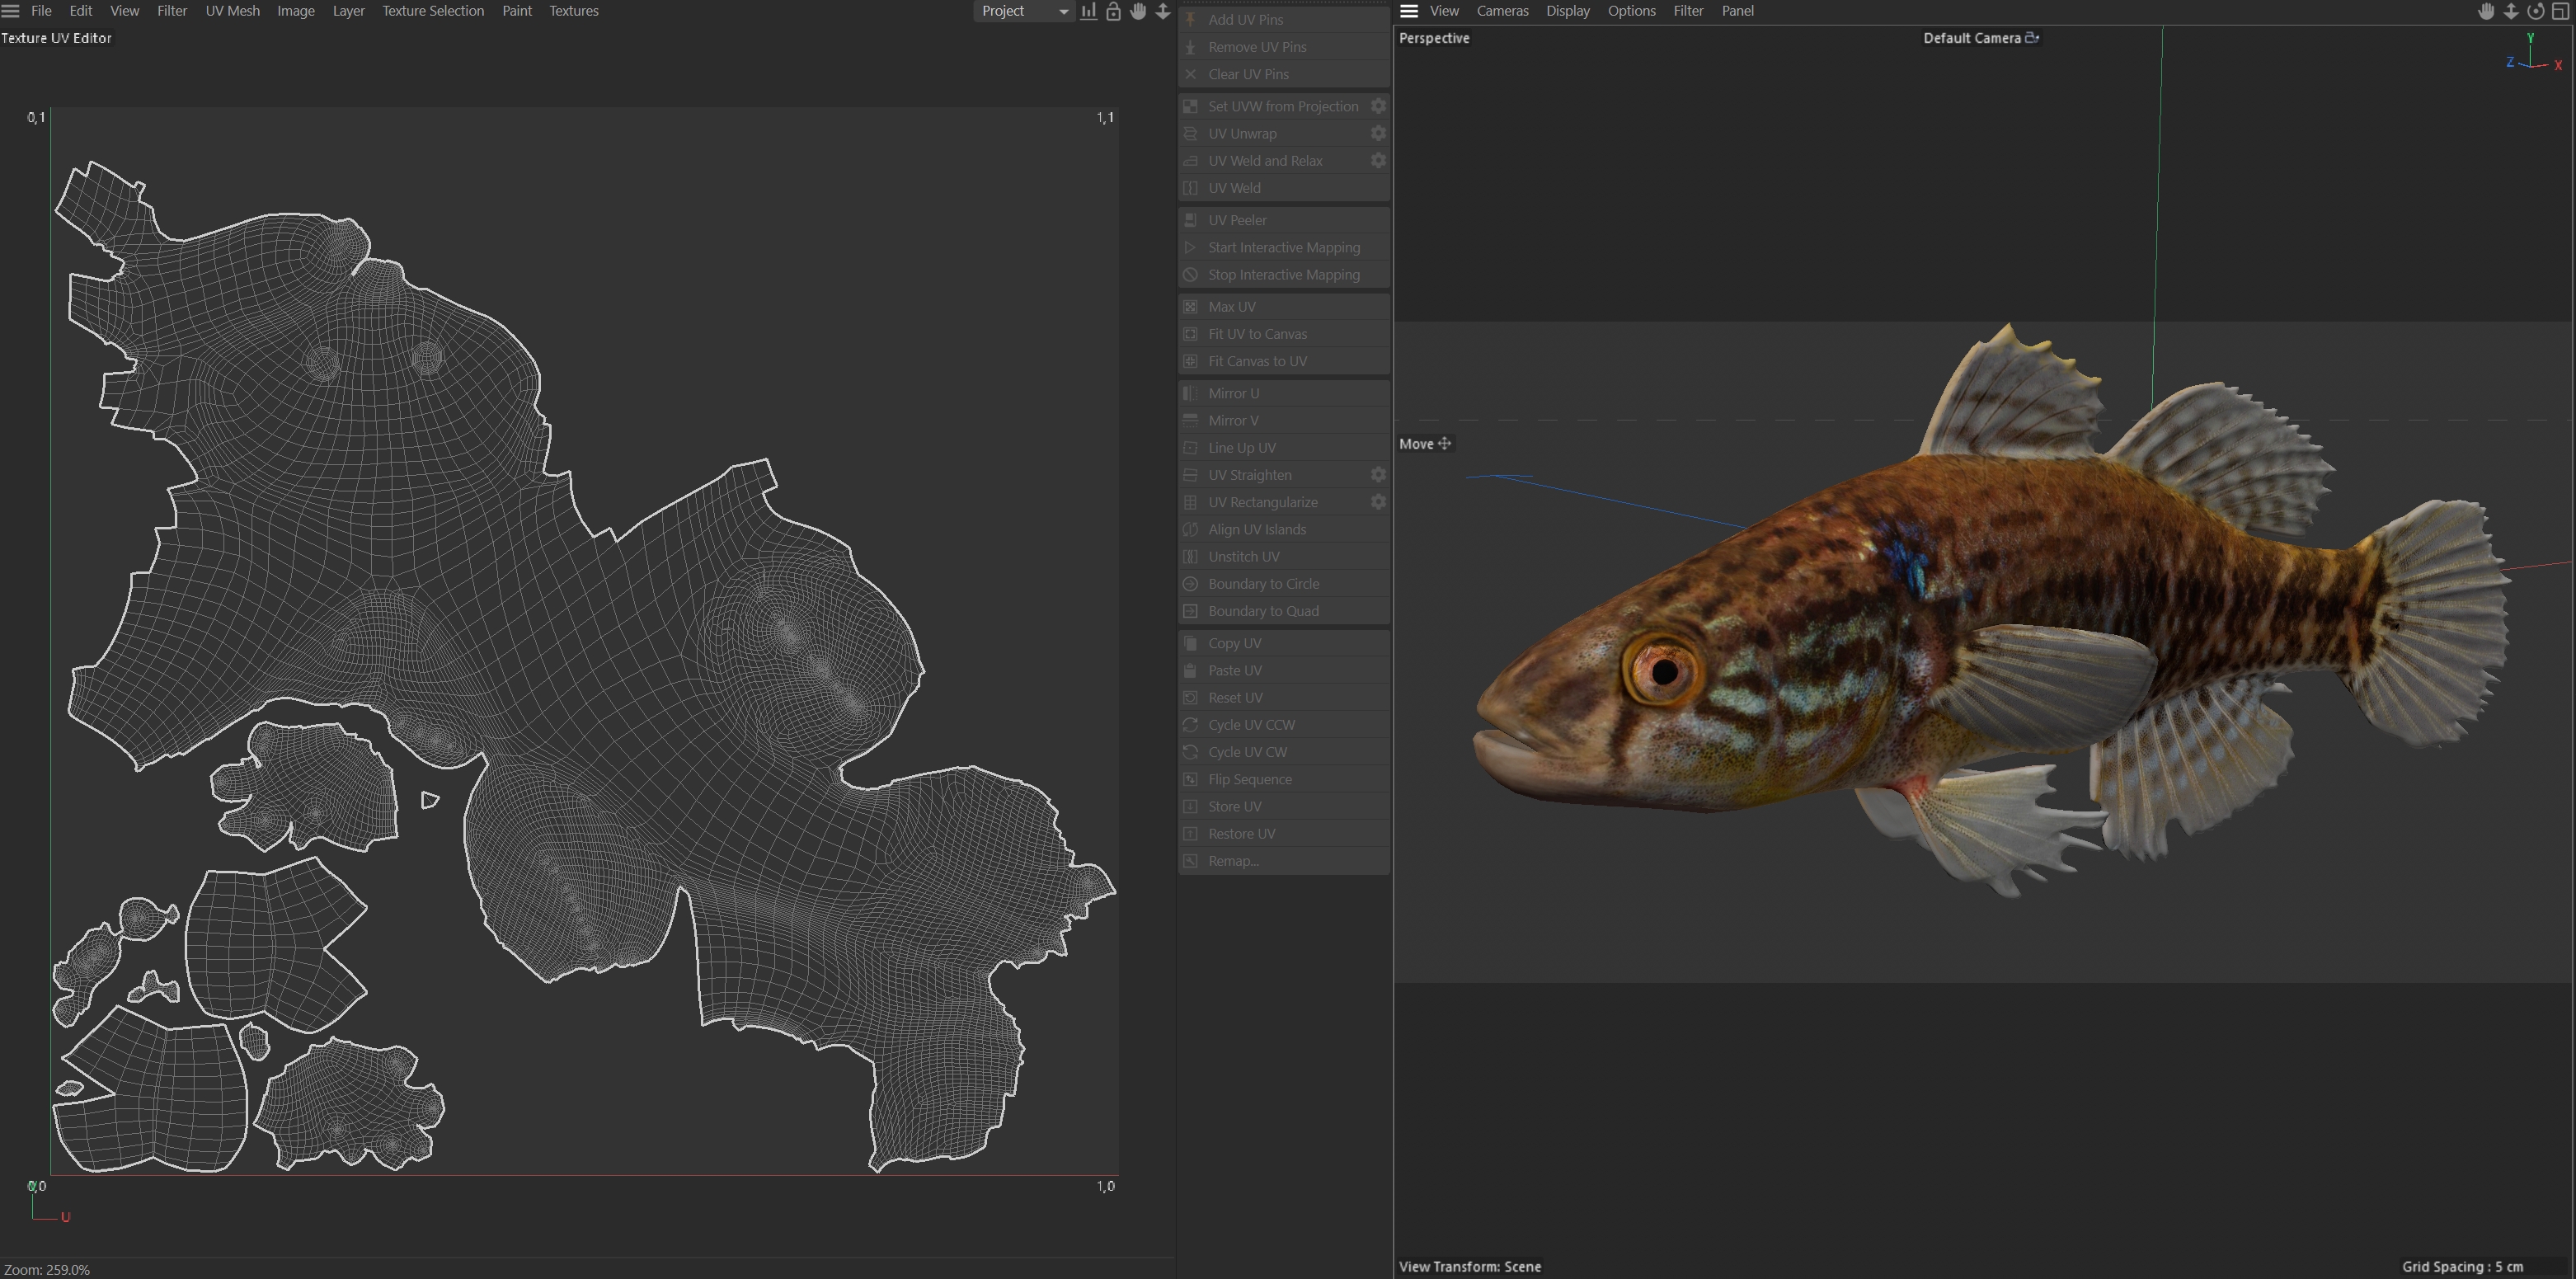Click the lock icon in UV editor header
Screen dimensions: 2576x1279
pyautogui.click(x=1113, y=11)
